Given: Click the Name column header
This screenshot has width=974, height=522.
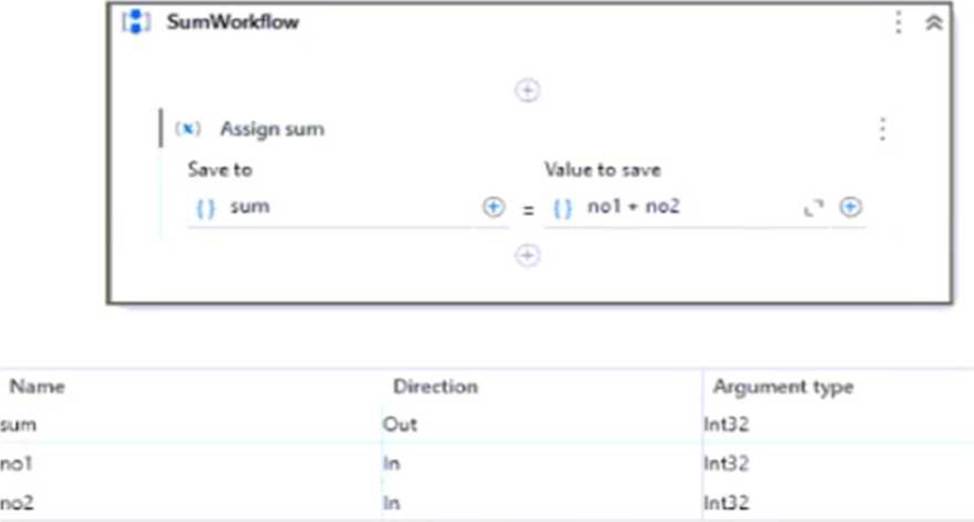Looking at the screenshot, I should pyautogui.click(x=37, y=387).
